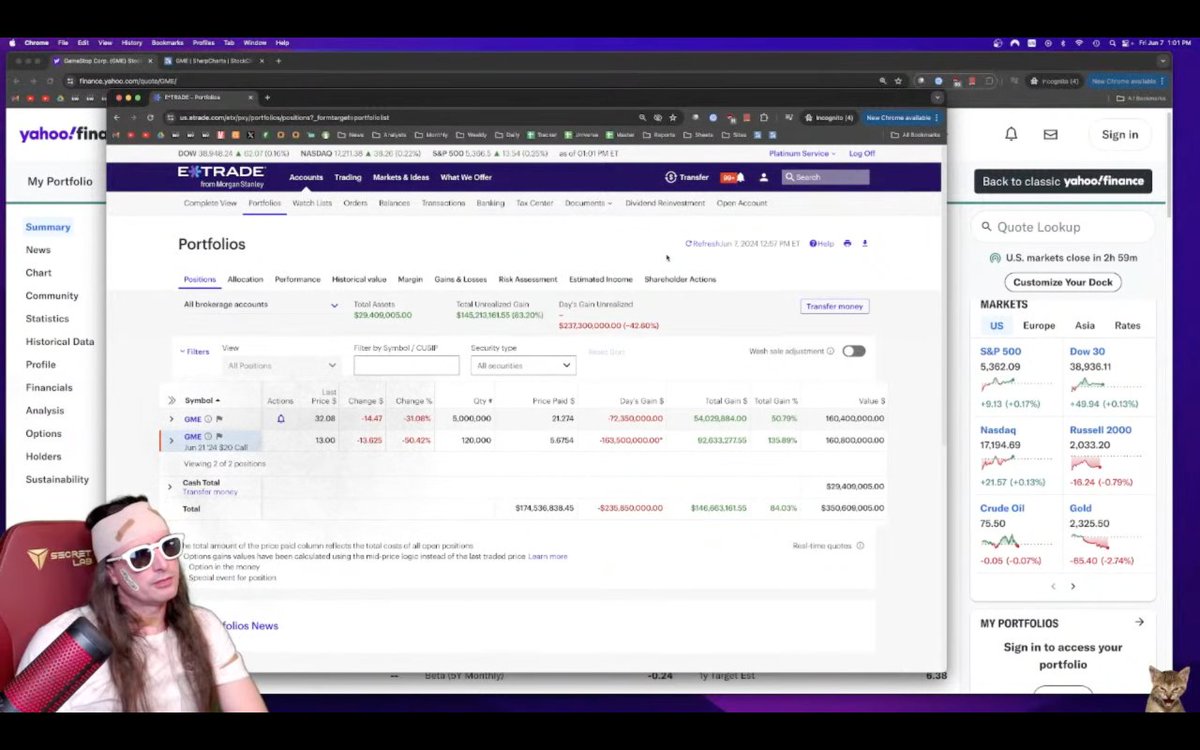This screenshot has height=750, width=1200.
Task: Click the alert bell in GME stock row
Action: pos(280,418)
